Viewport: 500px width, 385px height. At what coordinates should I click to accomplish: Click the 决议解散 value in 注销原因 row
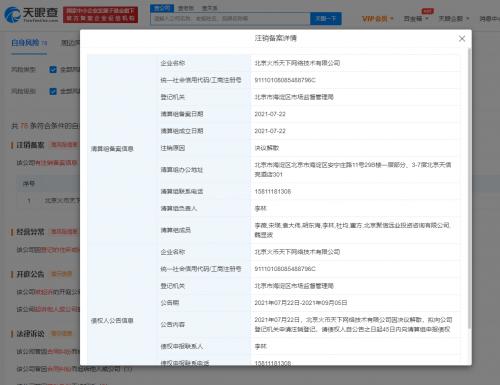[267, 148]
